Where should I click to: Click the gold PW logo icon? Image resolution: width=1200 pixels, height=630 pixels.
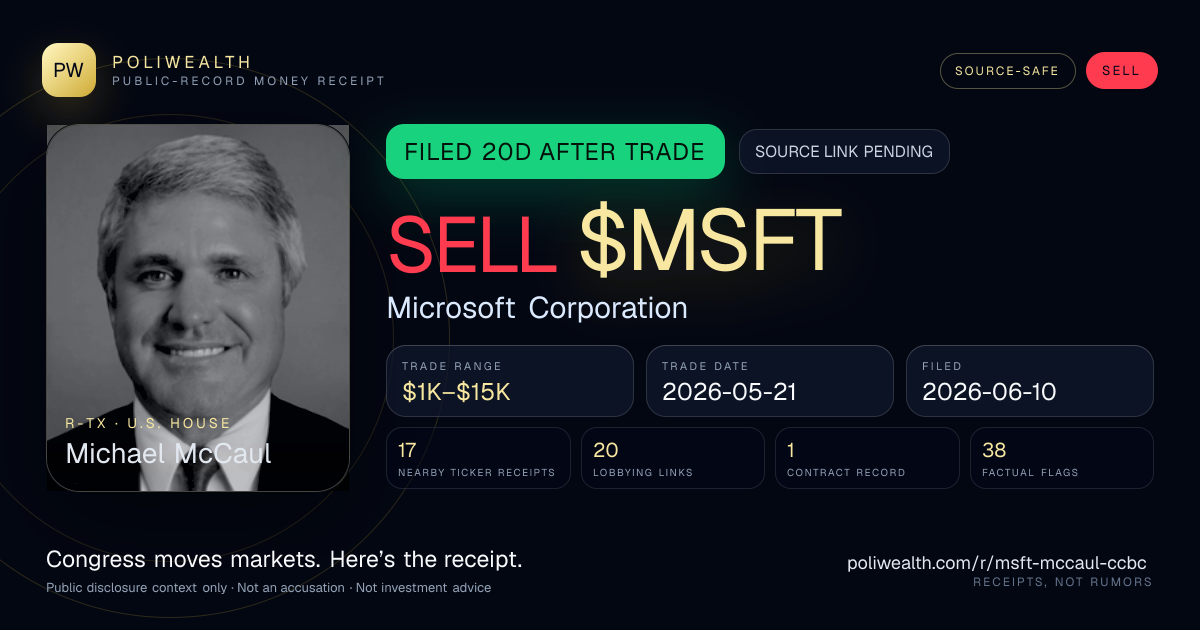pyautogui.click(x=69, y=70)
